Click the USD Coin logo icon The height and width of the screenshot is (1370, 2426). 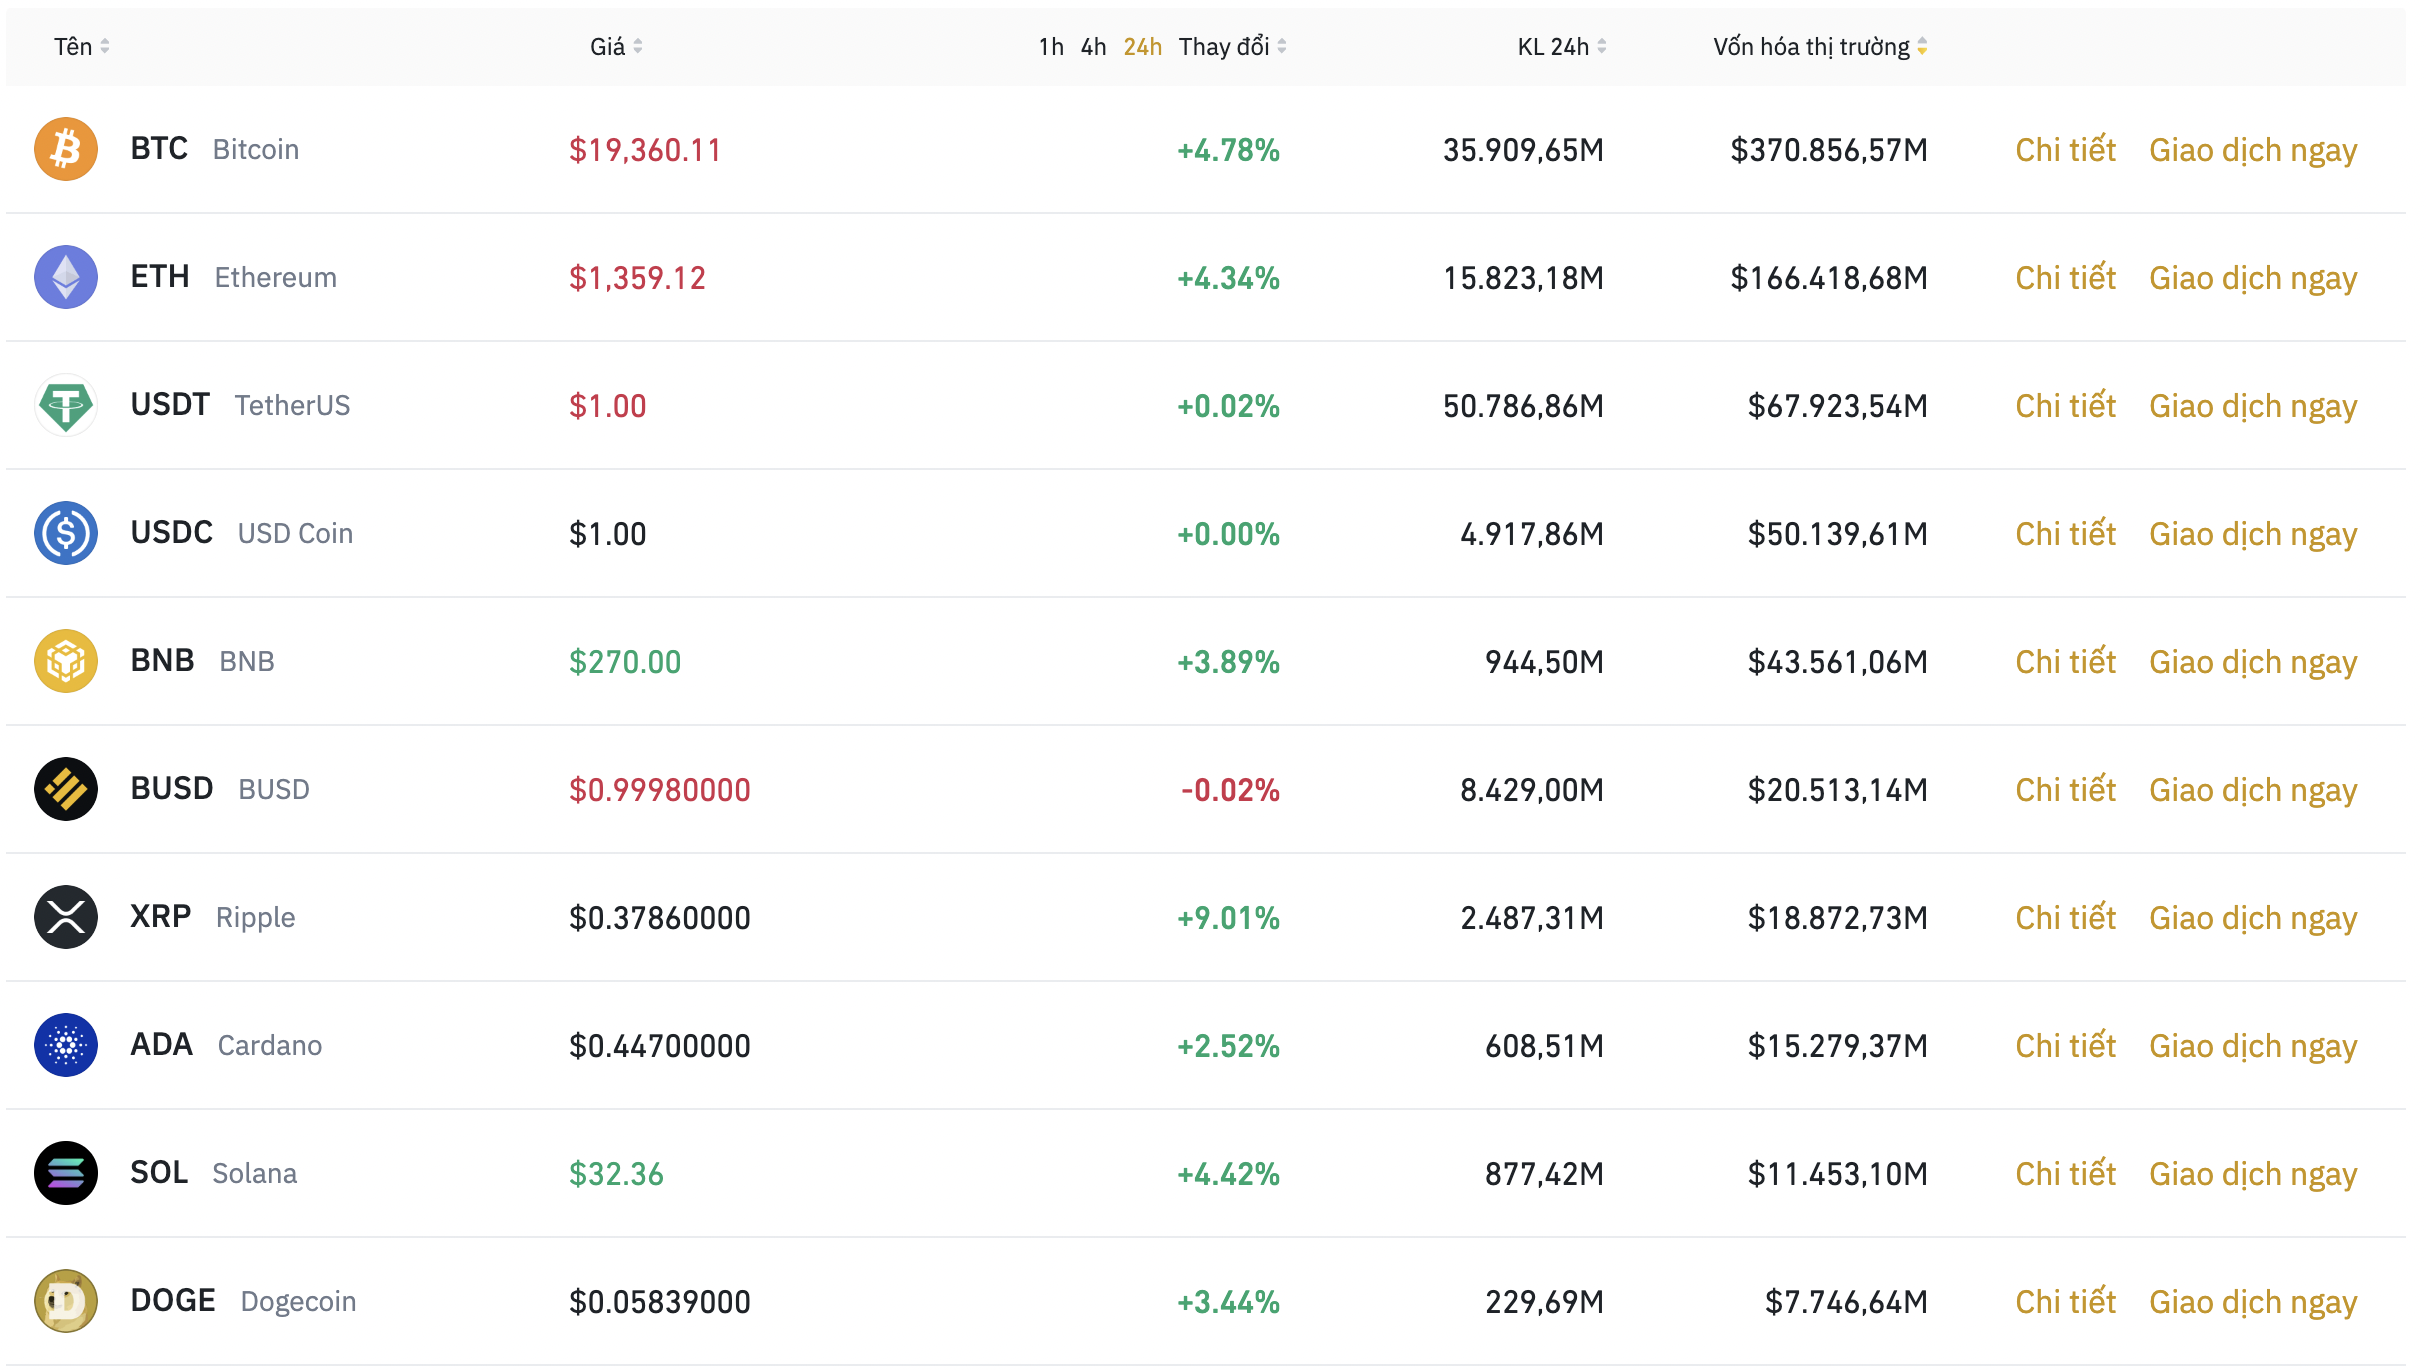tap(66, 533)
